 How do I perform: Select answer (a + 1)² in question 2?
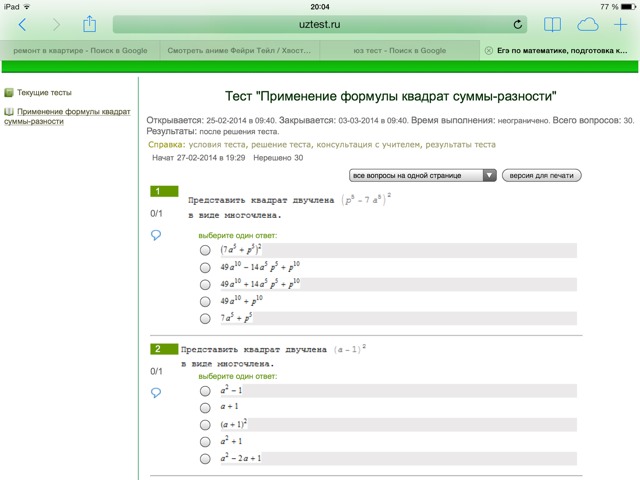[205, 425]
